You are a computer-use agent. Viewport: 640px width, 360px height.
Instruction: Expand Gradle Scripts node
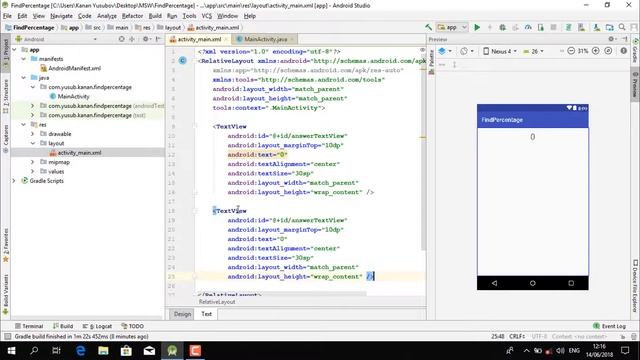14,181
